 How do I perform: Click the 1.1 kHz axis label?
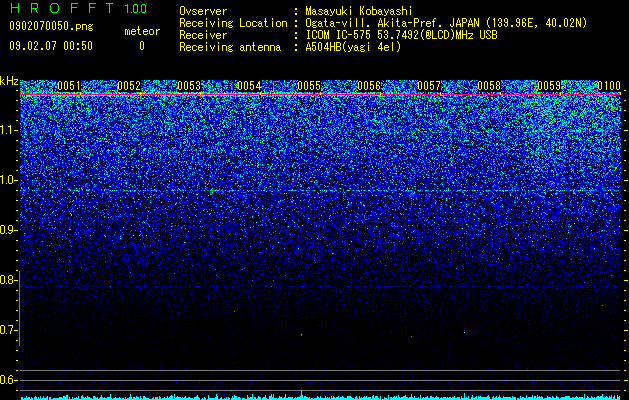(9, 130)
